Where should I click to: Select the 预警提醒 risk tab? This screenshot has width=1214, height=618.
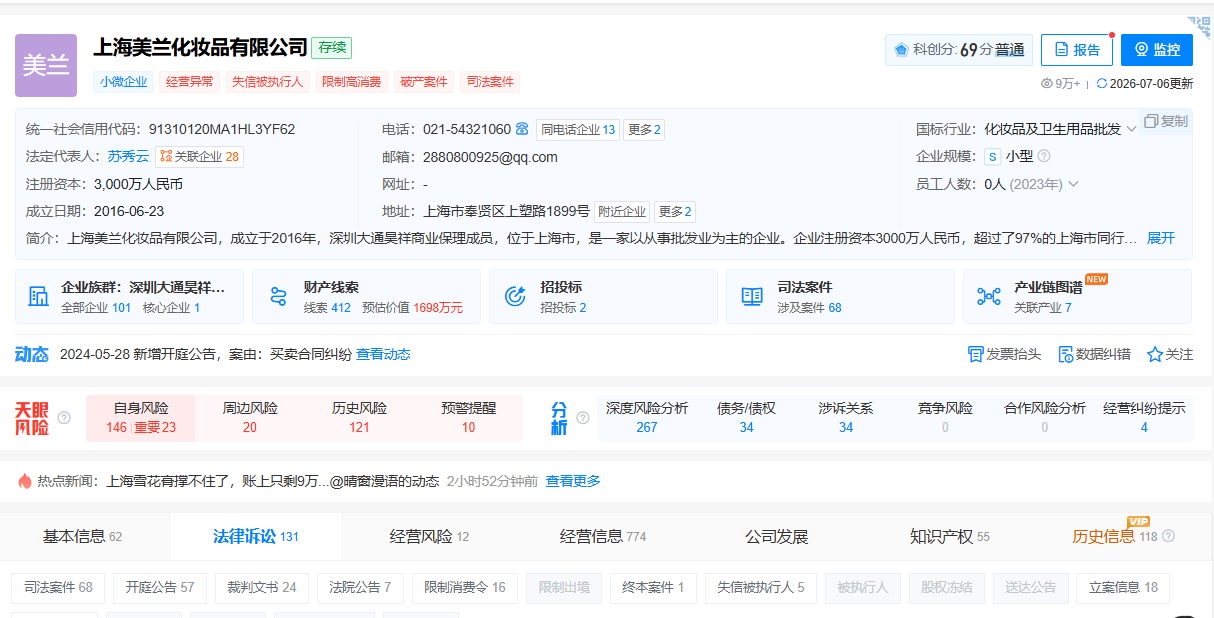click(468, 418)
